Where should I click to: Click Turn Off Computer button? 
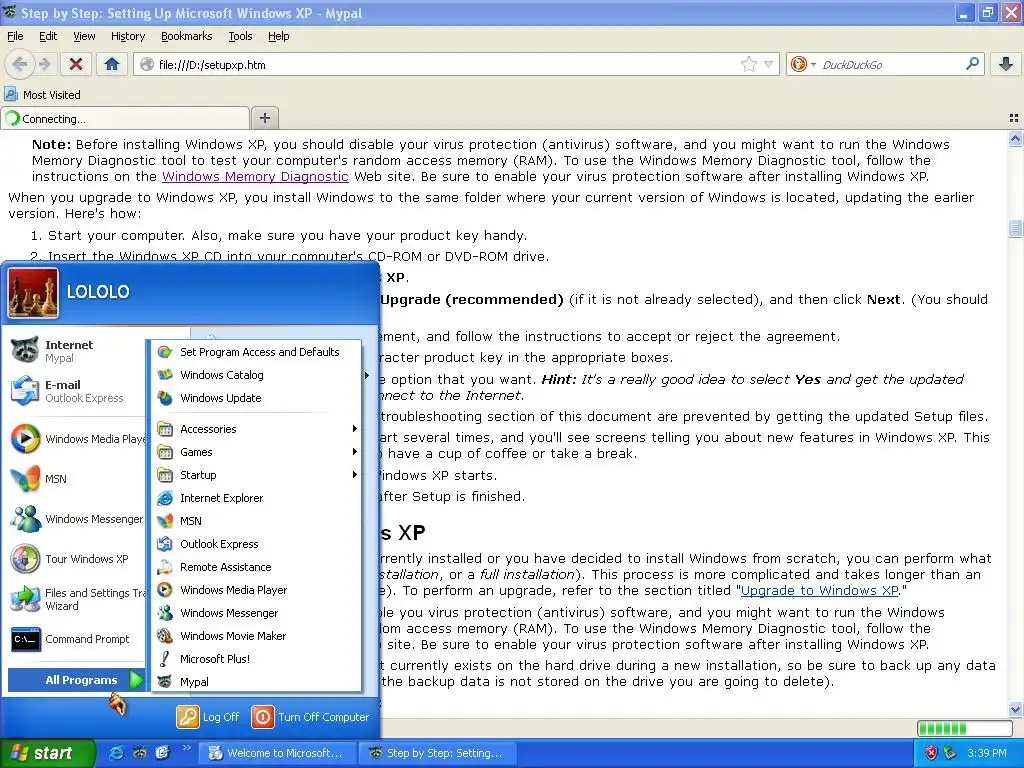[311, 717]
